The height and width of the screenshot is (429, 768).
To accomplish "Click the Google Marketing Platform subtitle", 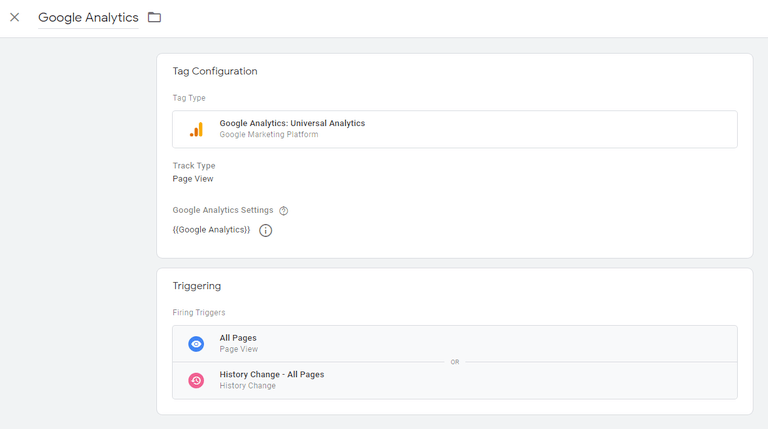I will tap(268, 135).
